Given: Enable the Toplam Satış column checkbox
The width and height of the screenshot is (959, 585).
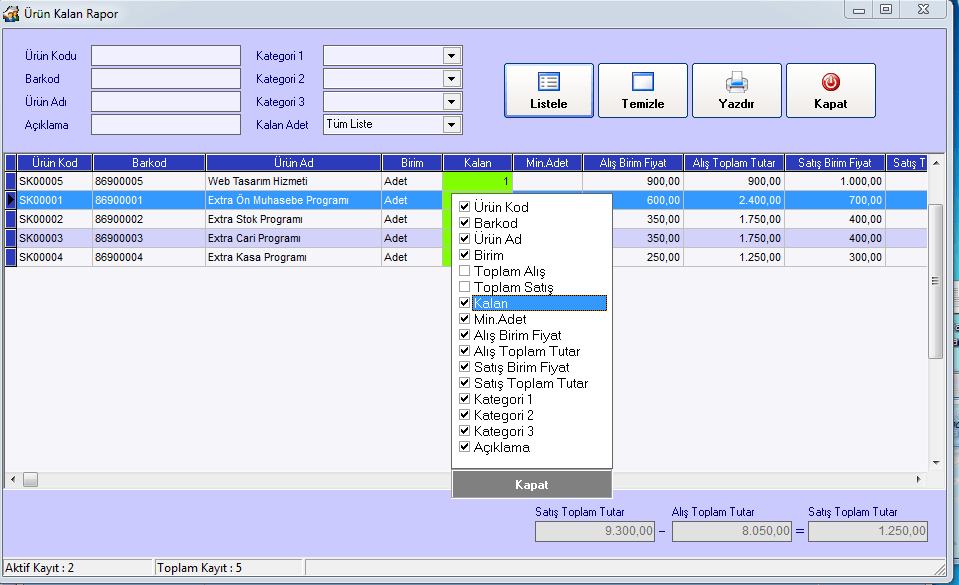Looking at the screenshot, I should click(x=465, y=286).
